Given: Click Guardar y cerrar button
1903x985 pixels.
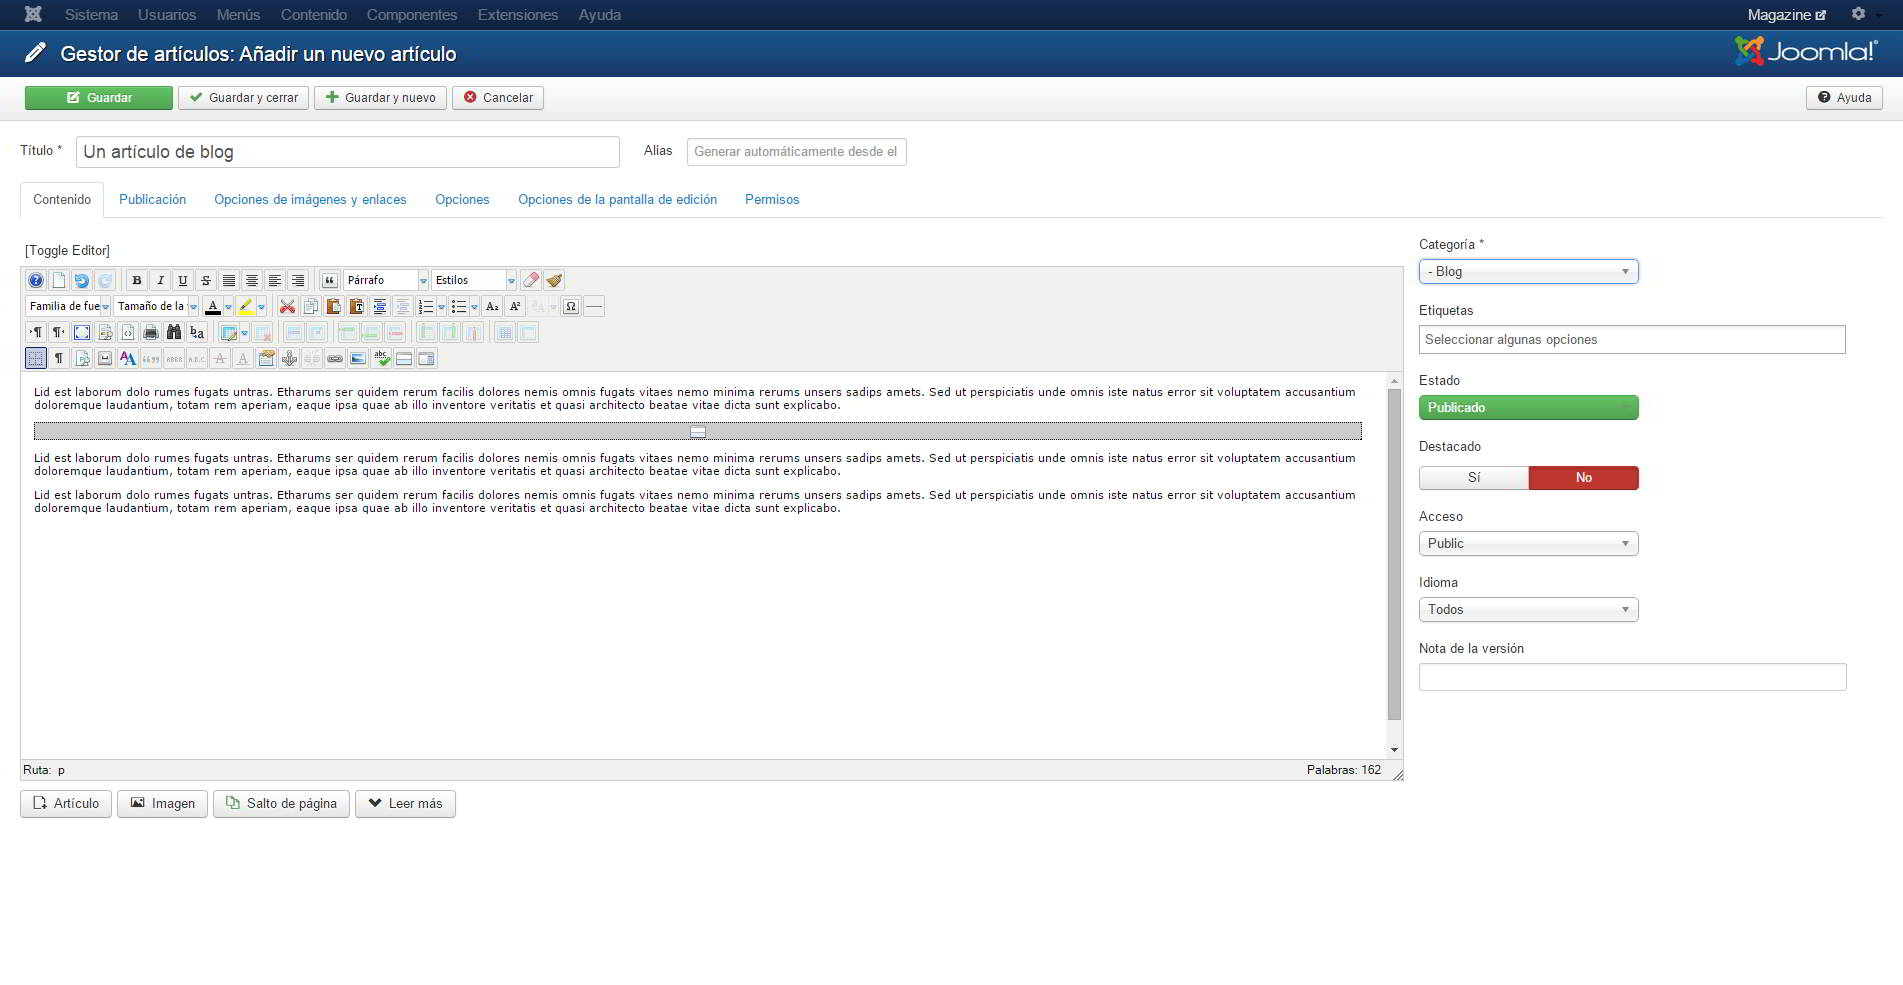Looking at the screenshot, I should pyautogui.click(x=243, y=98).
